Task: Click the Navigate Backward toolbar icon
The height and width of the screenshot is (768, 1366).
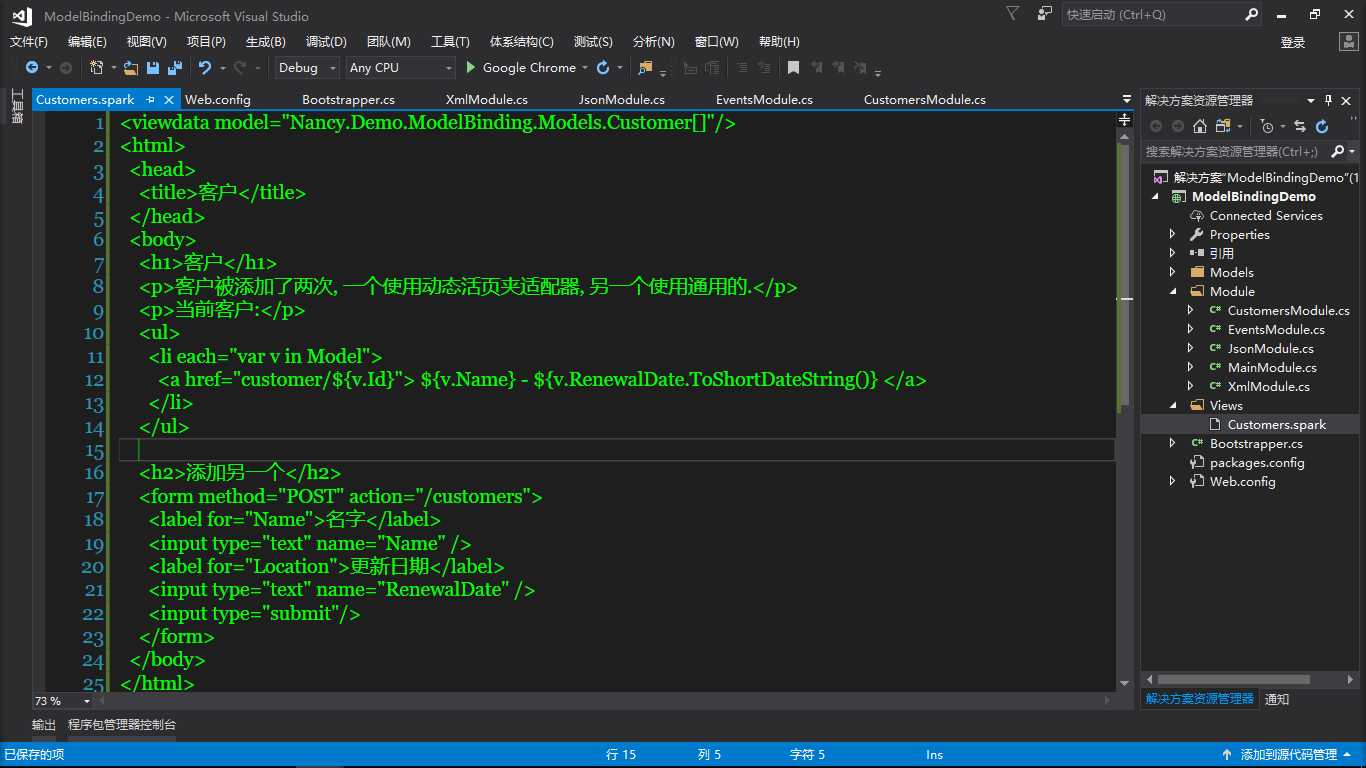Action: click(x=32, y=68)
